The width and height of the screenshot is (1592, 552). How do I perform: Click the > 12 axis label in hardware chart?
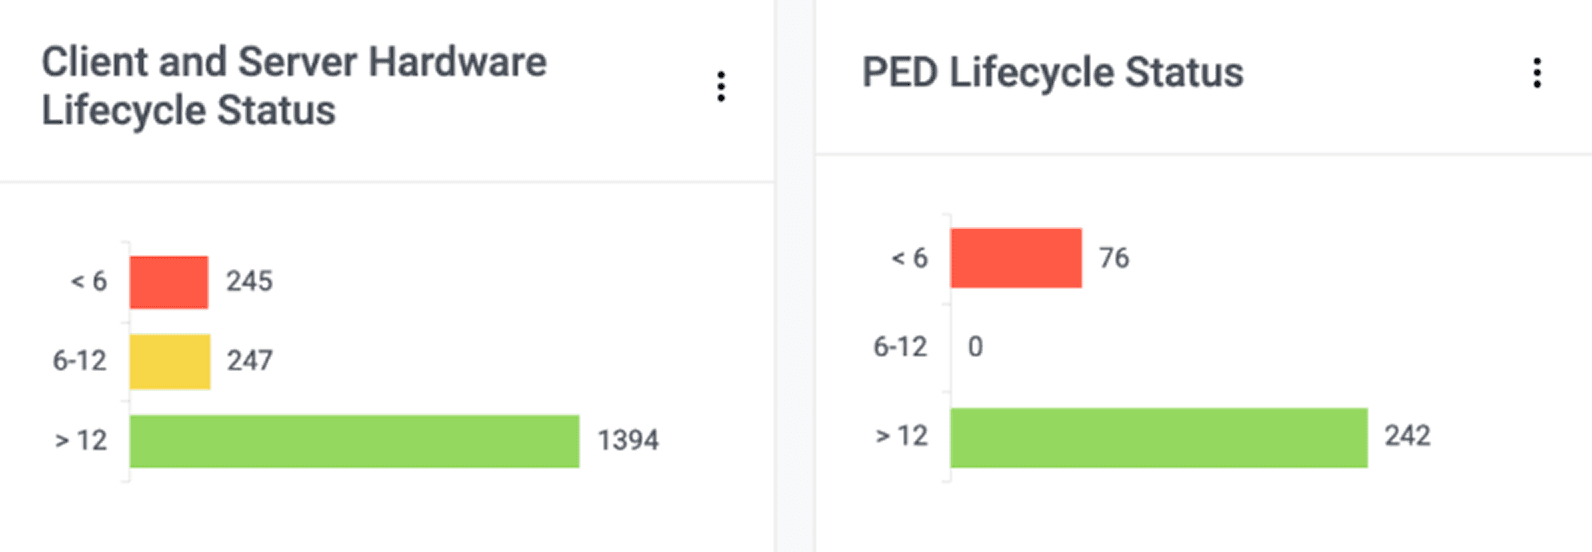click(x=81, y=440)
